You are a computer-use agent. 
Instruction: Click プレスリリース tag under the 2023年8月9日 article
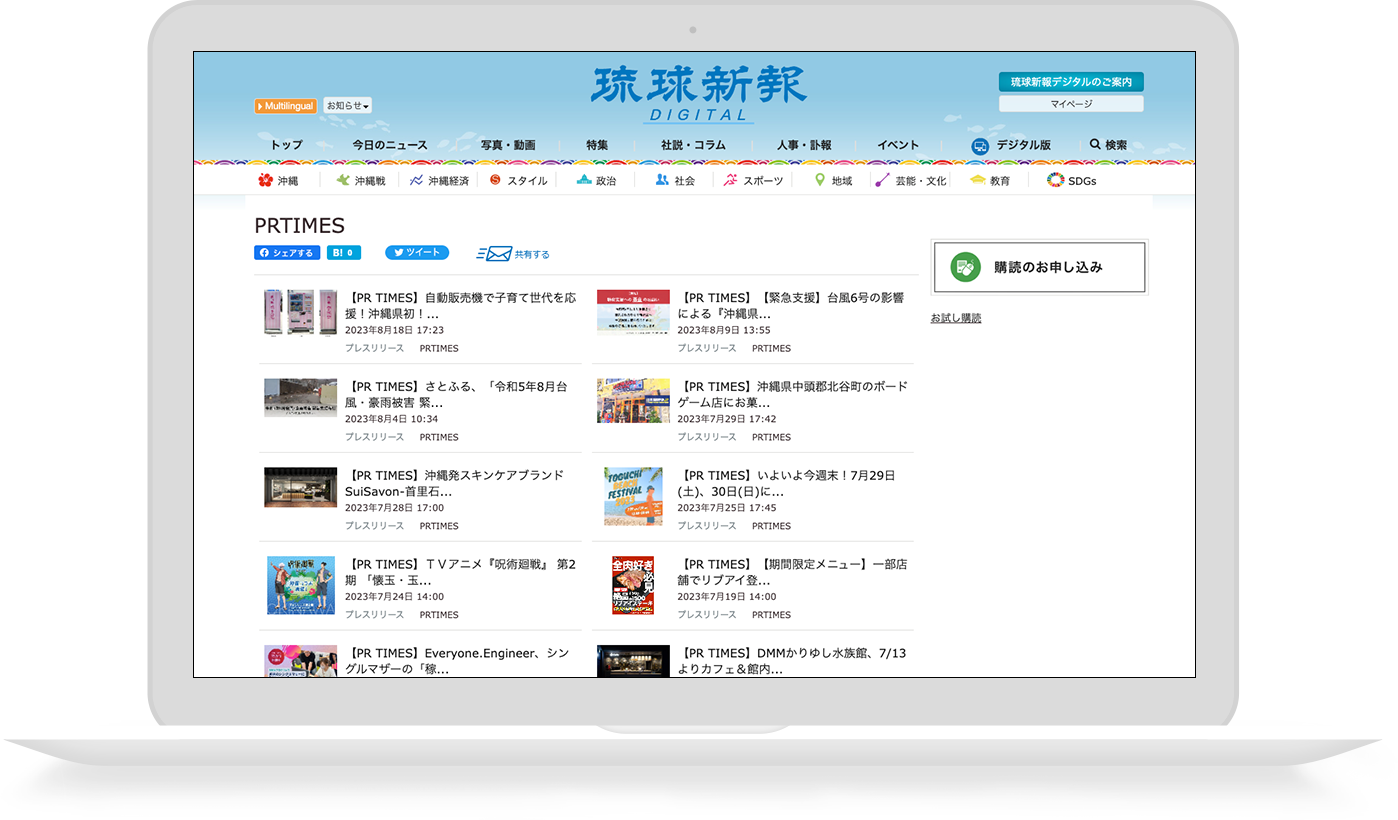pos(707,348)
